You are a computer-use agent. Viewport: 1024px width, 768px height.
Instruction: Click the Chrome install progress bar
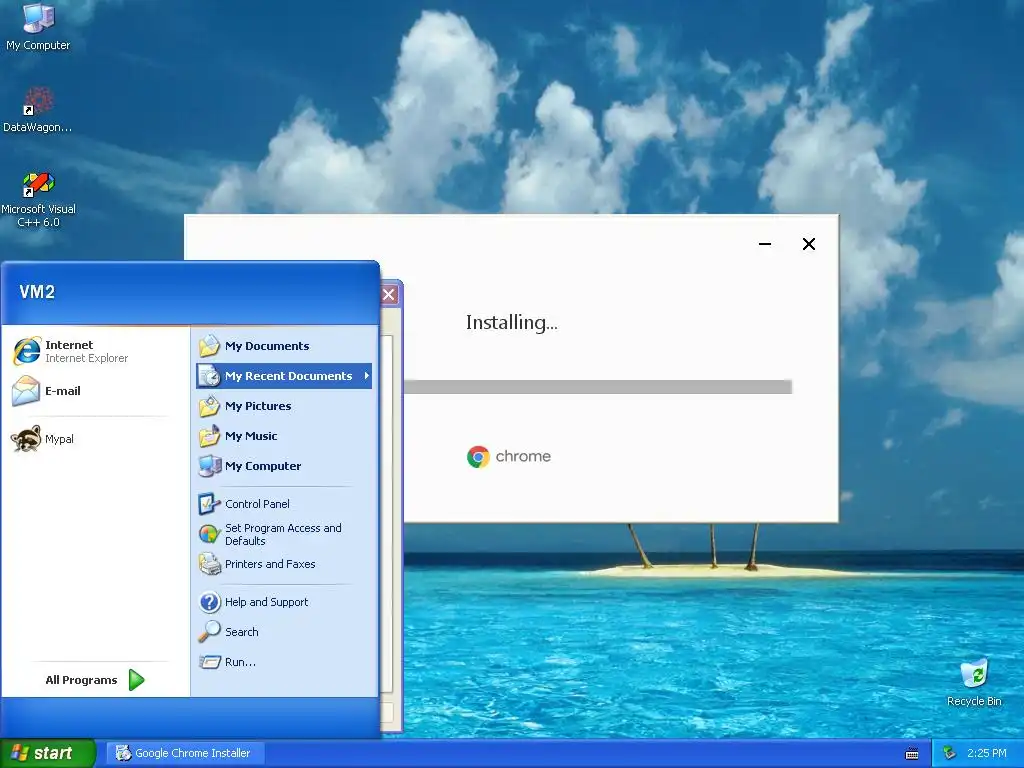[x=598, y=387]
